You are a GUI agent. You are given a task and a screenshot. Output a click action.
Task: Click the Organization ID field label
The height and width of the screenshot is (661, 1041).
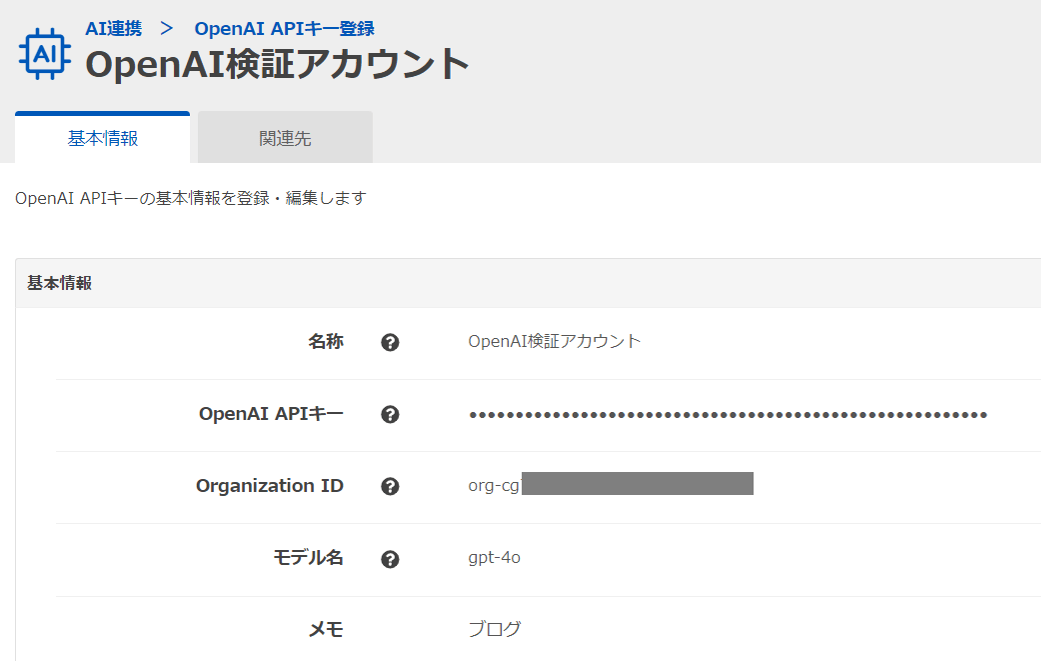coord(270,486)
